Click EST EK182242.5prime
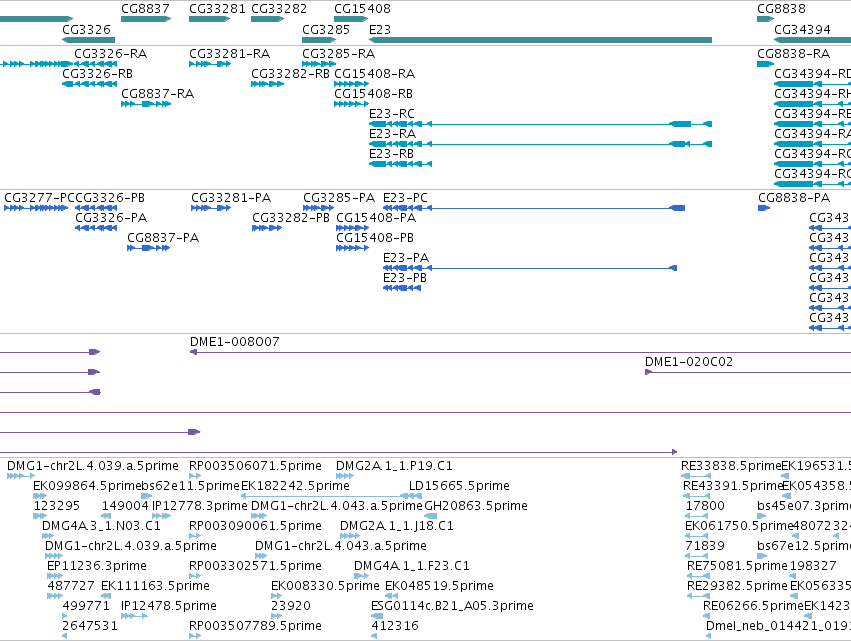Viewport: 851px width, 641px height. click(x=324, y=496)
